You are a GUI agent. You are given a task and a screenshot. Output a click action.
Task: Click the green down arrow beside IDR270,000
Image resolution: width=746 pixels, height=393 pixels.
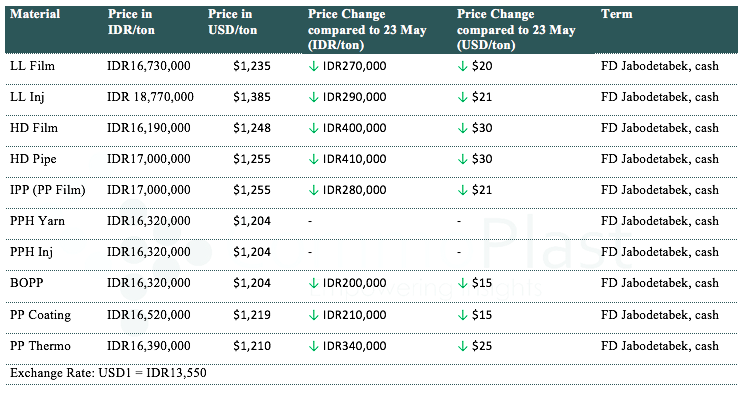(313, 66)
